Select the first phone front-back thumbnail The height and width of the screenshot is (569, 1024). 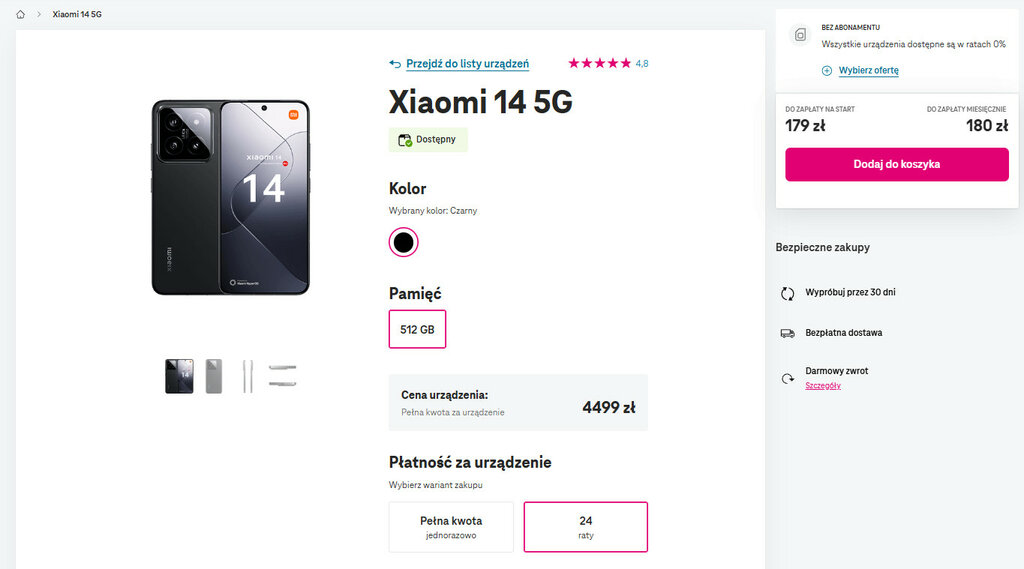pyautogui.click(x=179, y=376)
